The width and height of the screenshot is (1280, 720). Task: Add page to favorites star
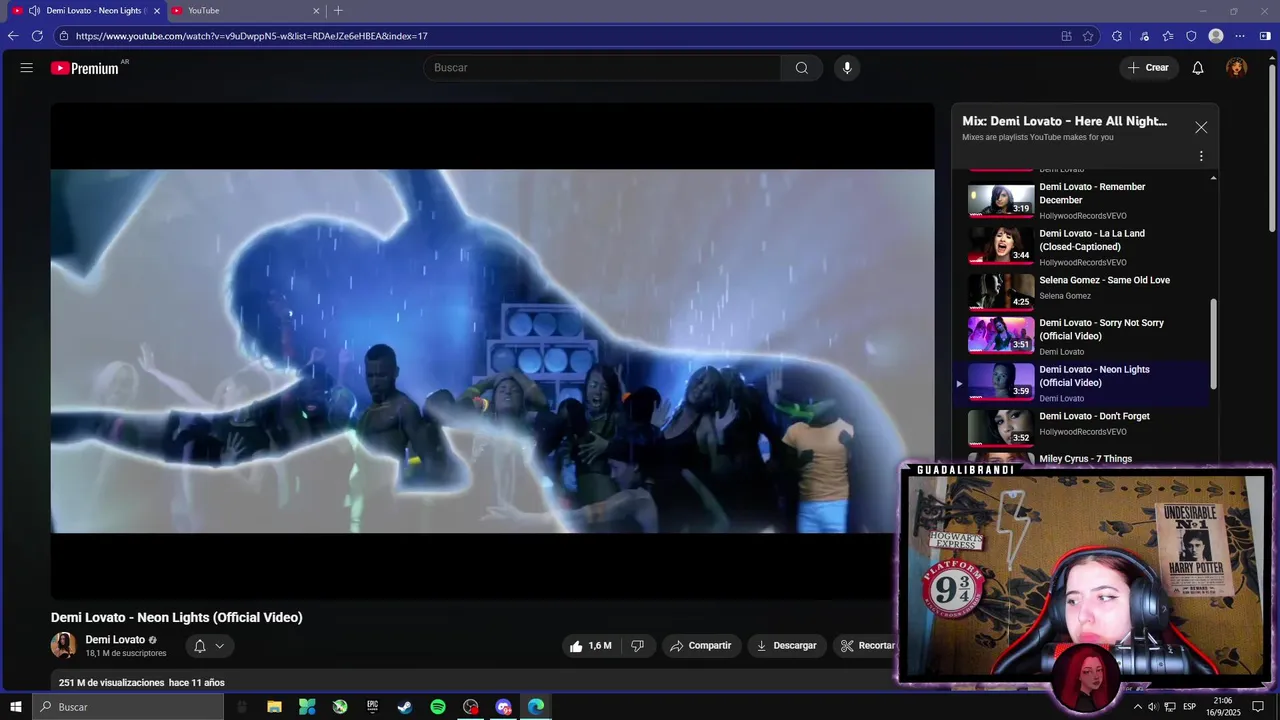coord(1088,36)
